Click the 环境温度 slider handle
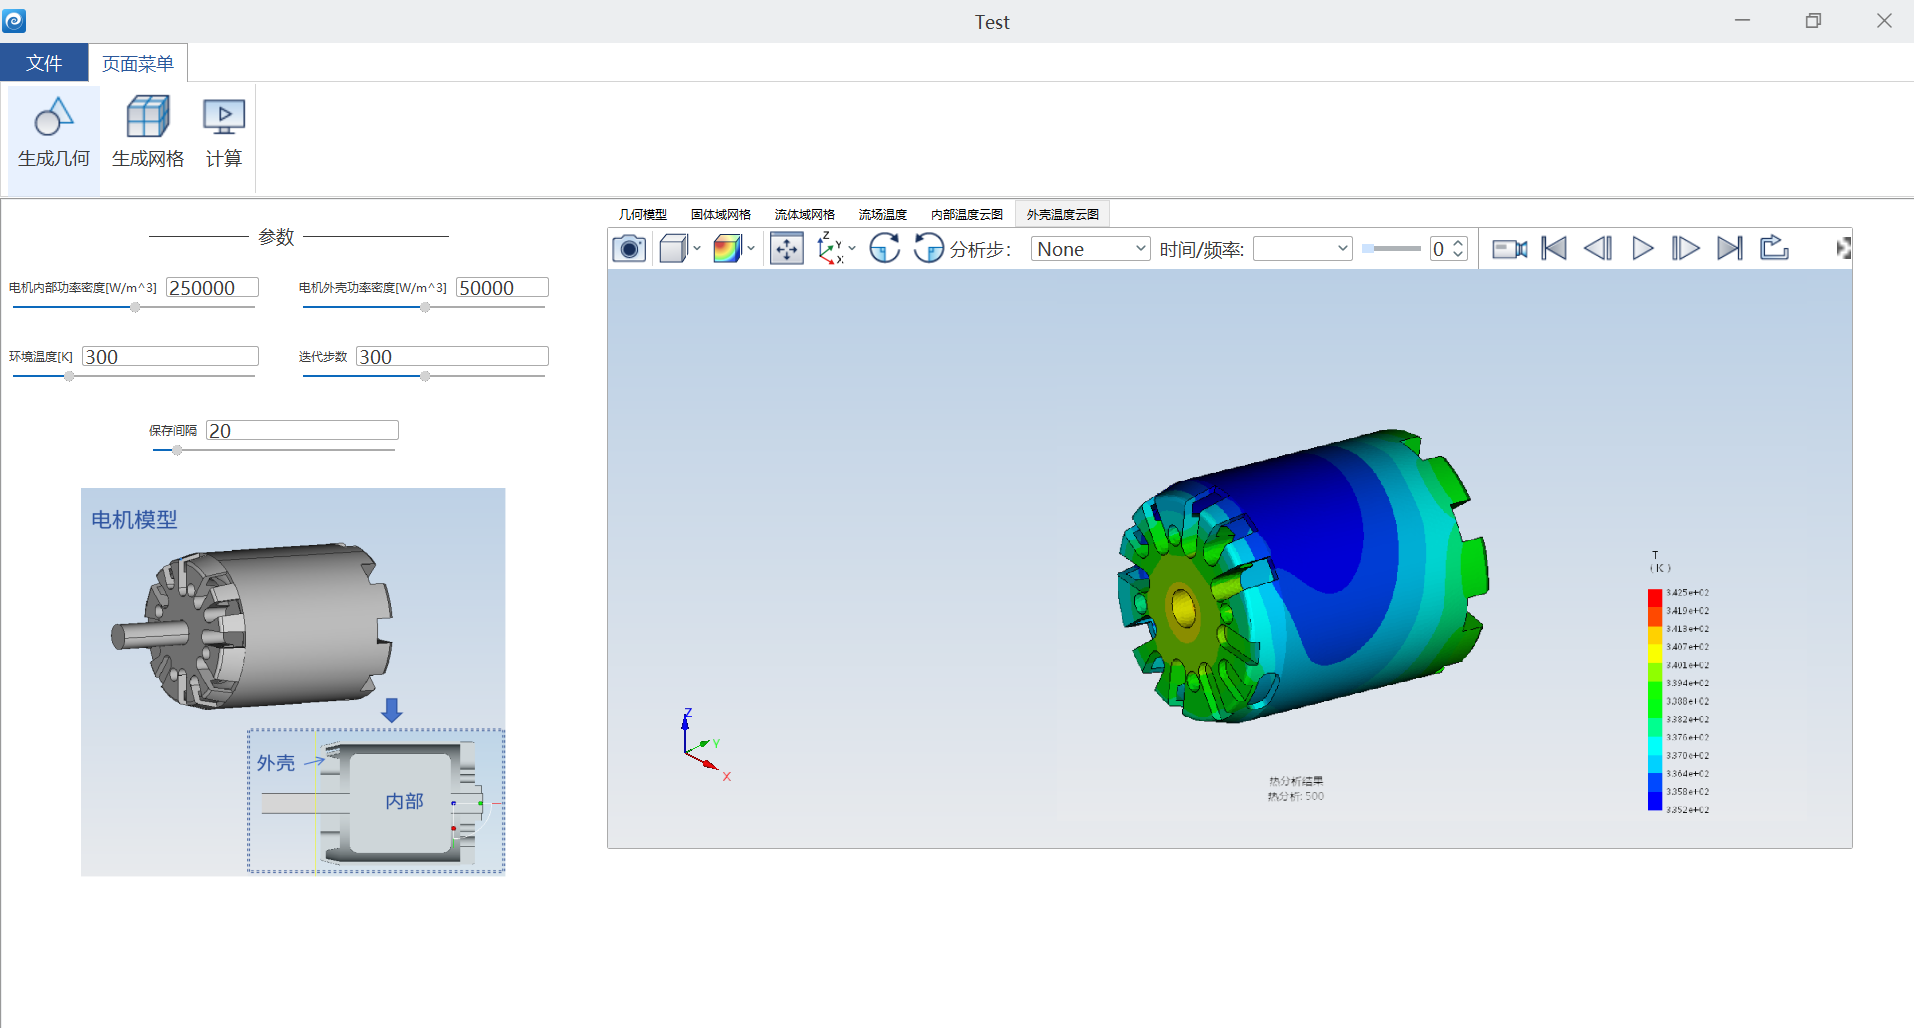This screenshot has width=1915, height=1029. (69, 376)
